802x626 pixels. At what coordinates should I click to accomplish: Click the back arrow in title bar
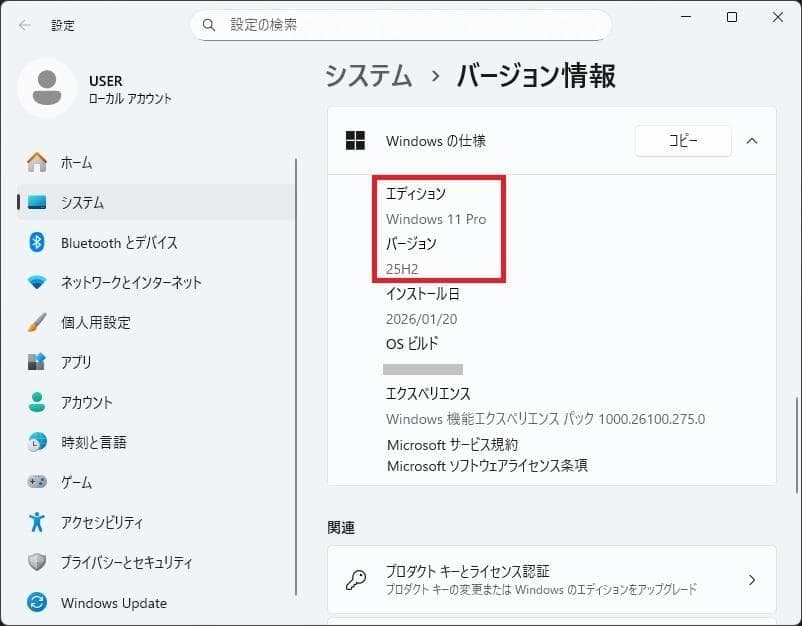click(24, 25)
